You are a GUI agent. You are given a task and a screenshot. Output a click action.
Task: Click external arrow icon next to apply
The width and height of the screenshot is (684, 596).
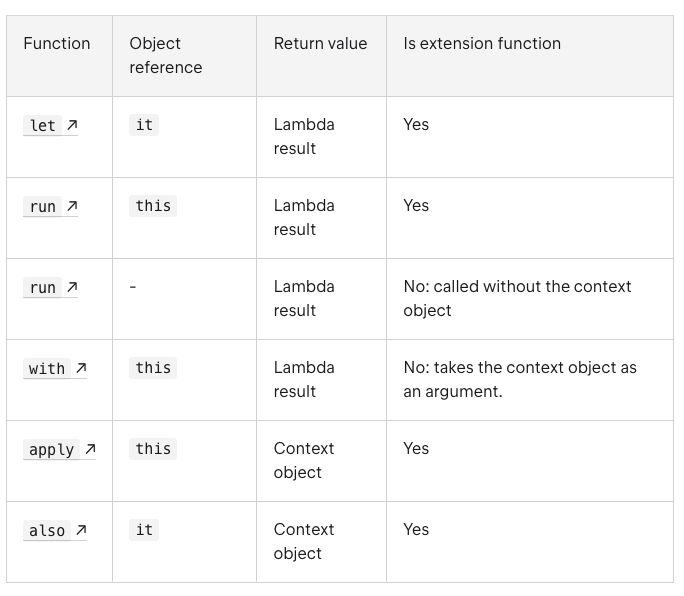coord(90,449)
